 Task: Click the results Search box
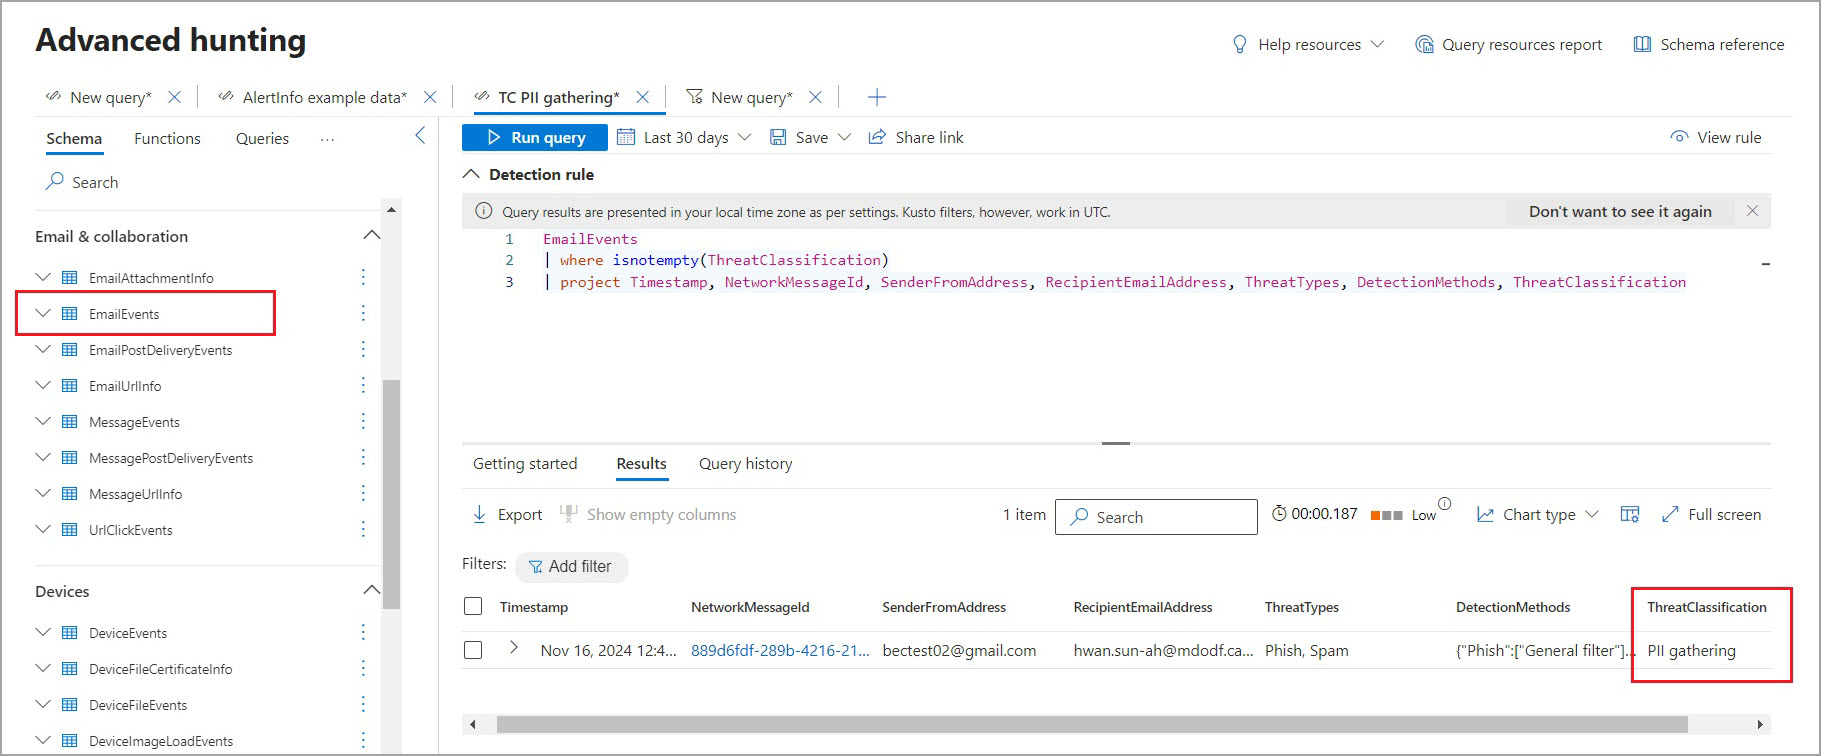[x=1156, y=517]
